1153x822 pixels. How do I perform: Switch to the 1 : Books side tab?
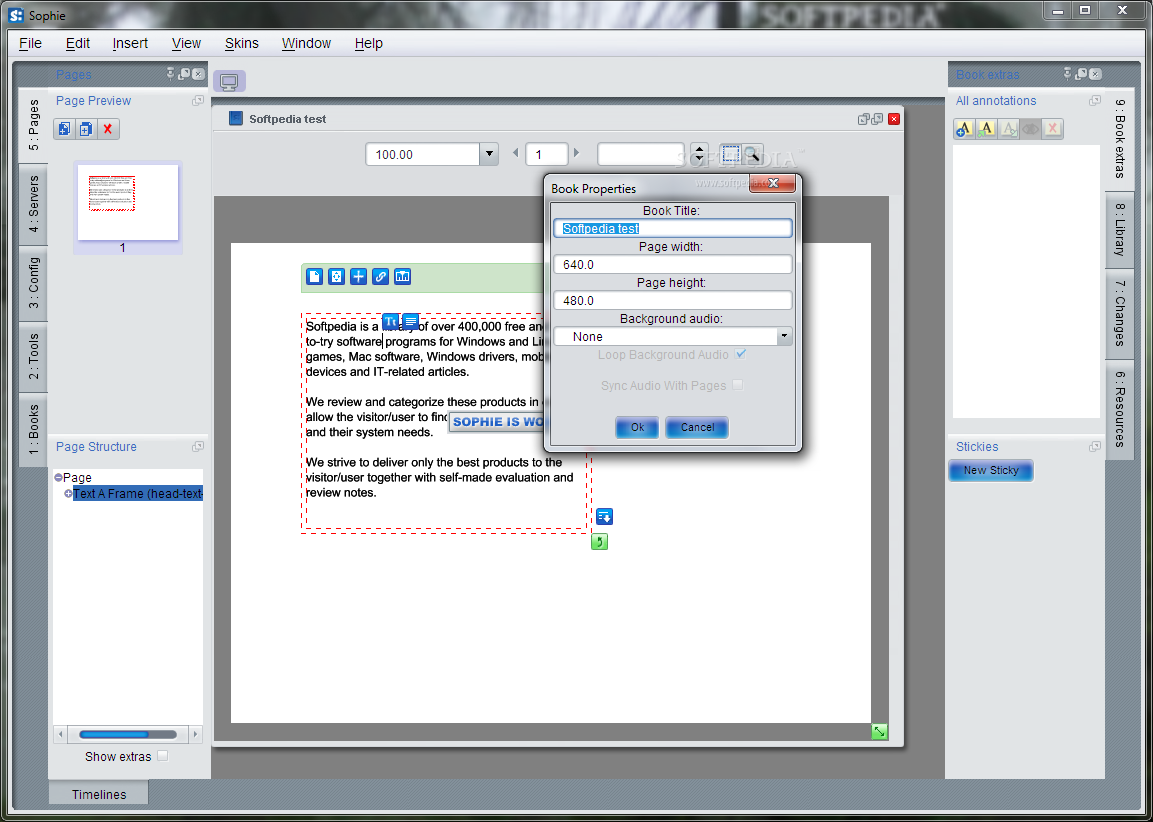coord(34,429)
